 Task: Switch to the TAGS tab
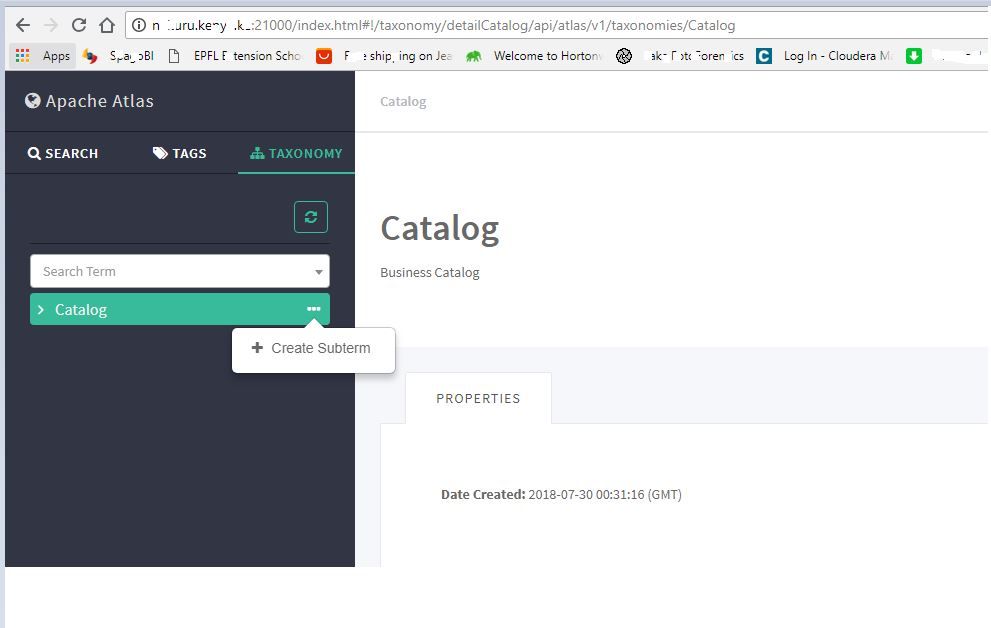[179, 153]
